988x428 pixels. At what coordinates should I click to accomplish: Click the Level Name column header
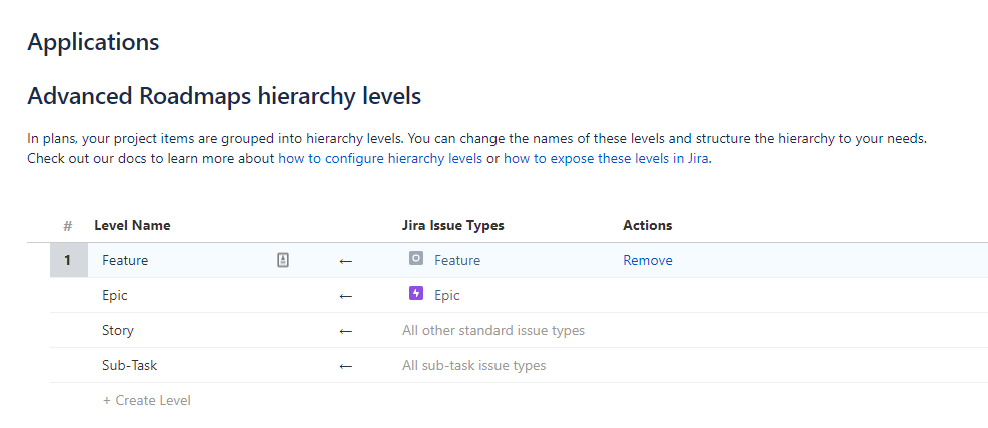pyautogui.click(x=132, y=225)
